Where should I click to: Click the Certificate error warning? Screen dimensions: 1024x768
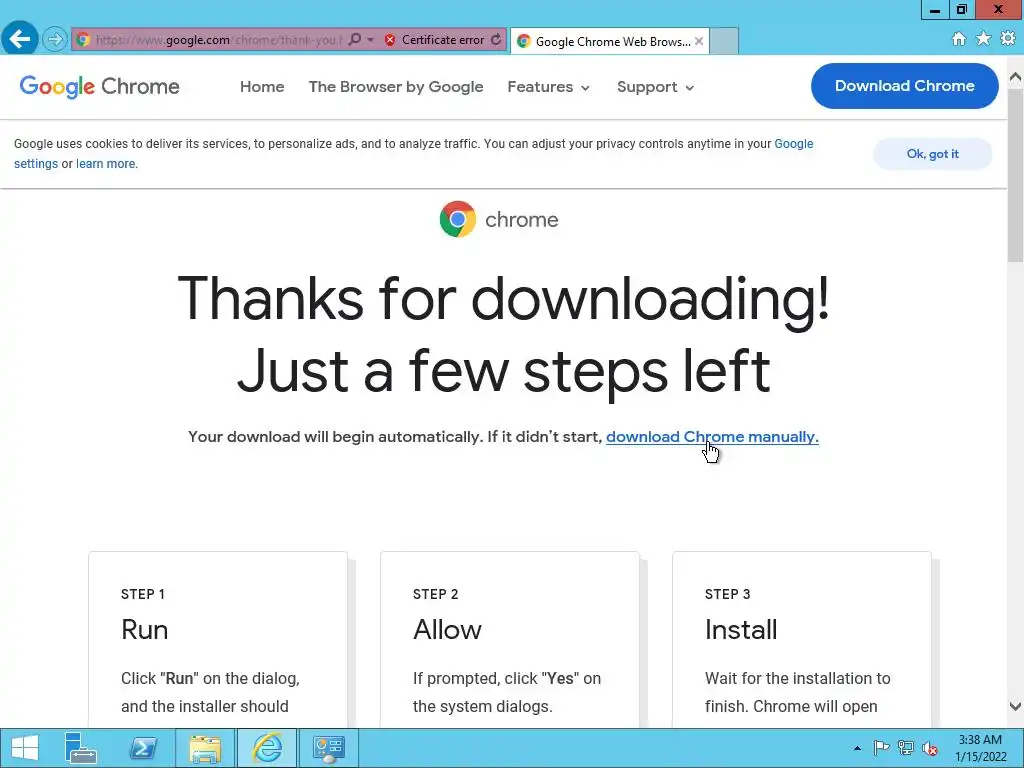pos(434,40)
